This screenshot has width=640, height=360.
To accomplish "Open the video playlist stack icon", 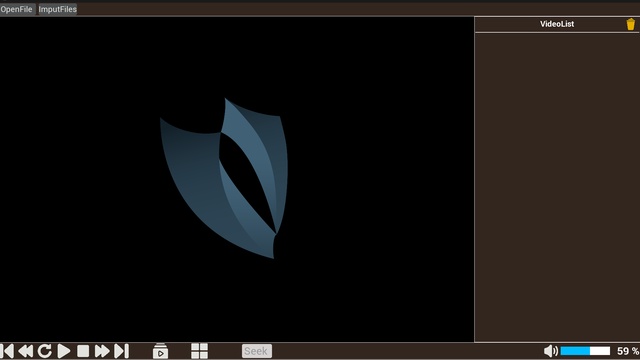I will click(160, 351).
